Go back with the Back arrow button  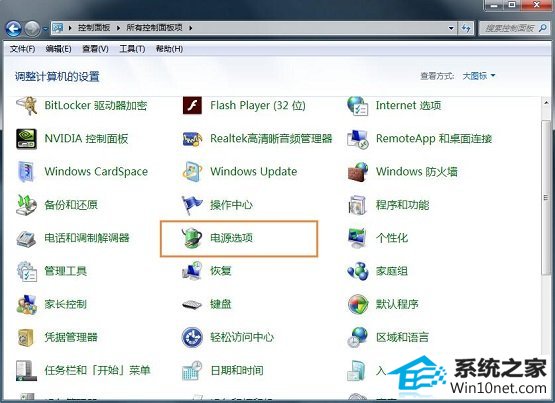tap(13, 28)
